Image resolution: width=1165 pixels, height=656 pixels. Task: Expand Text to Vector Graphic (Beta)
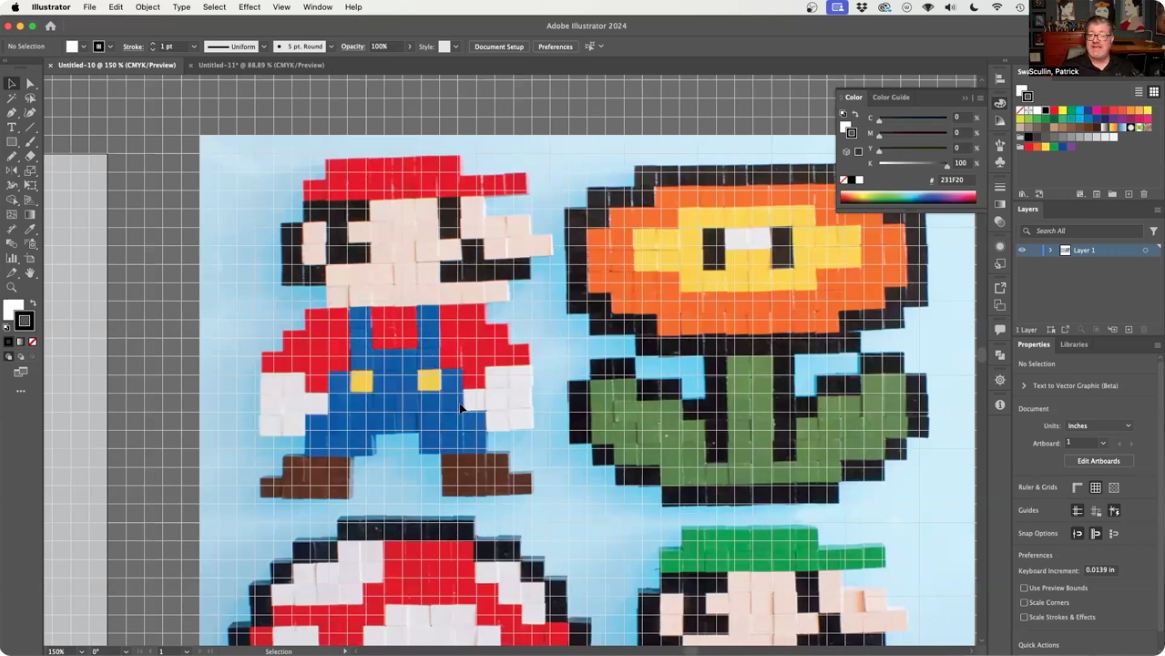(1024, 386)
